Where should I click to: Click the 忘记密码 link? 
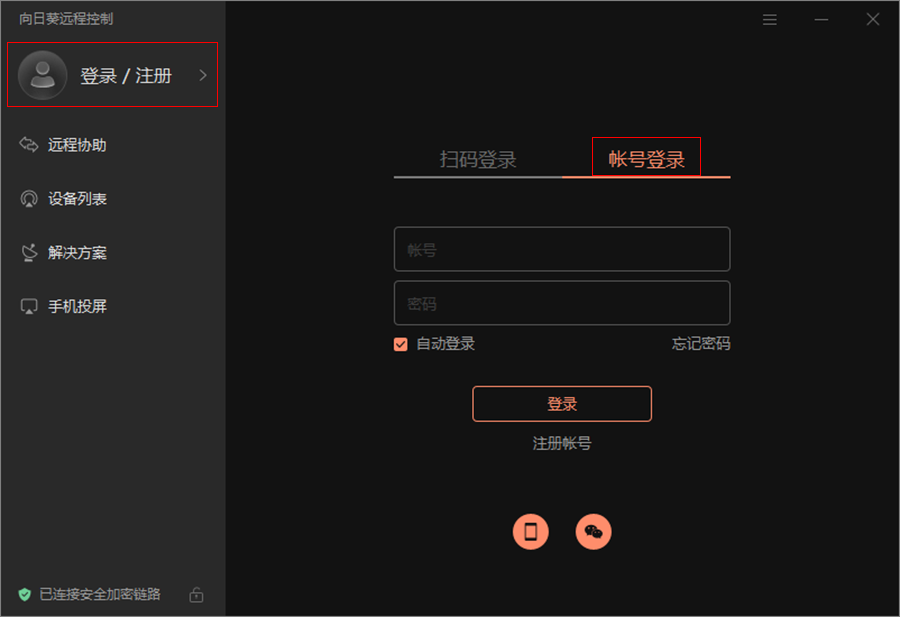pos(701,344)
